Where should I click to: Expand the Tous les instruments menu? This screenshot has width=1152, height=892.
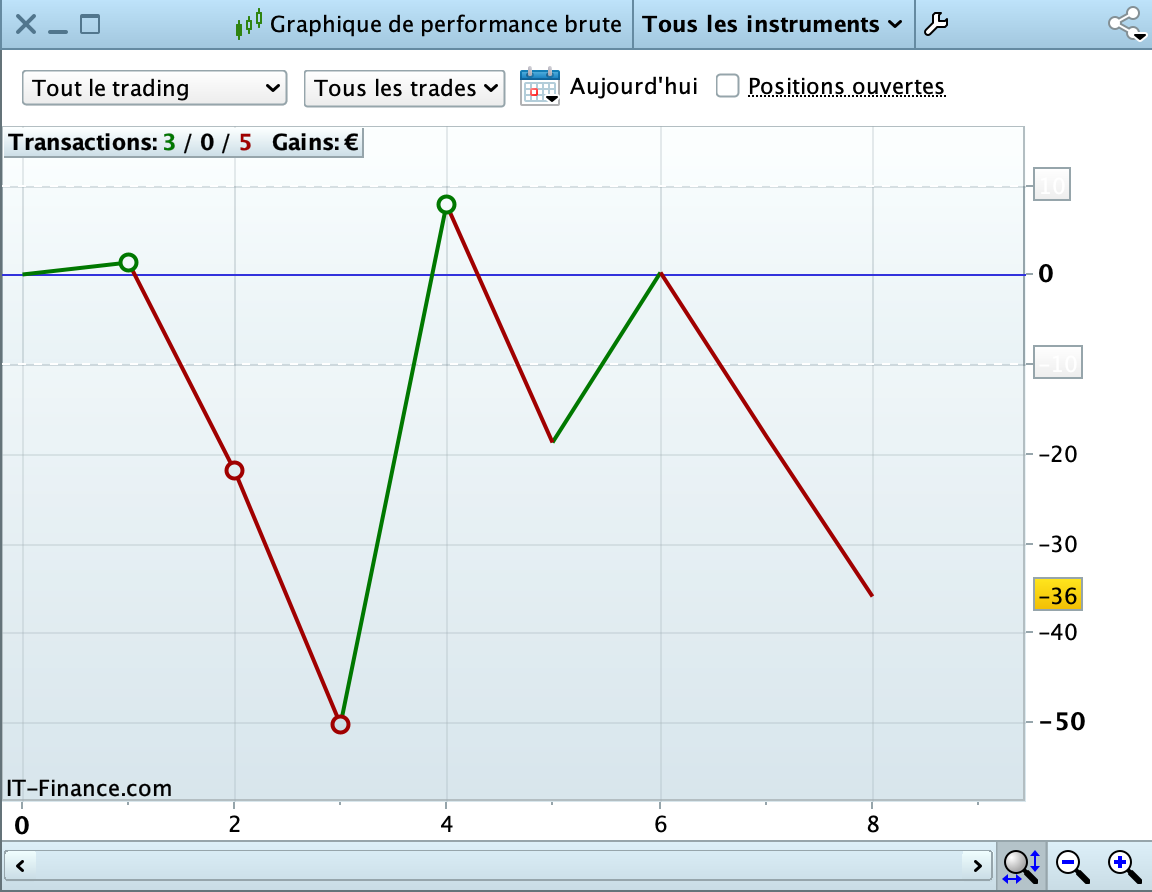[772, 24]
